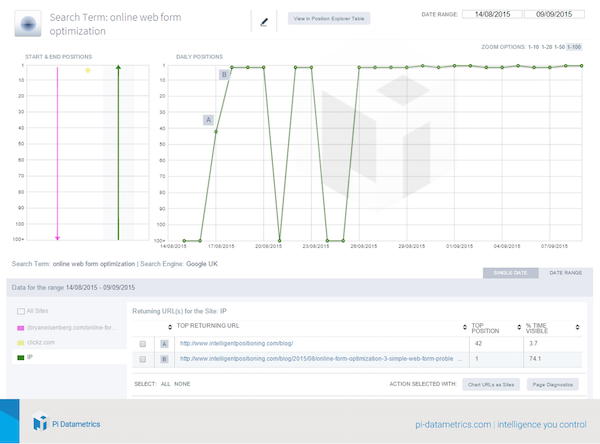Open intelligentpositioning.com/blog/ URL link
The image size is (600, 444).
tap(236, 343)
